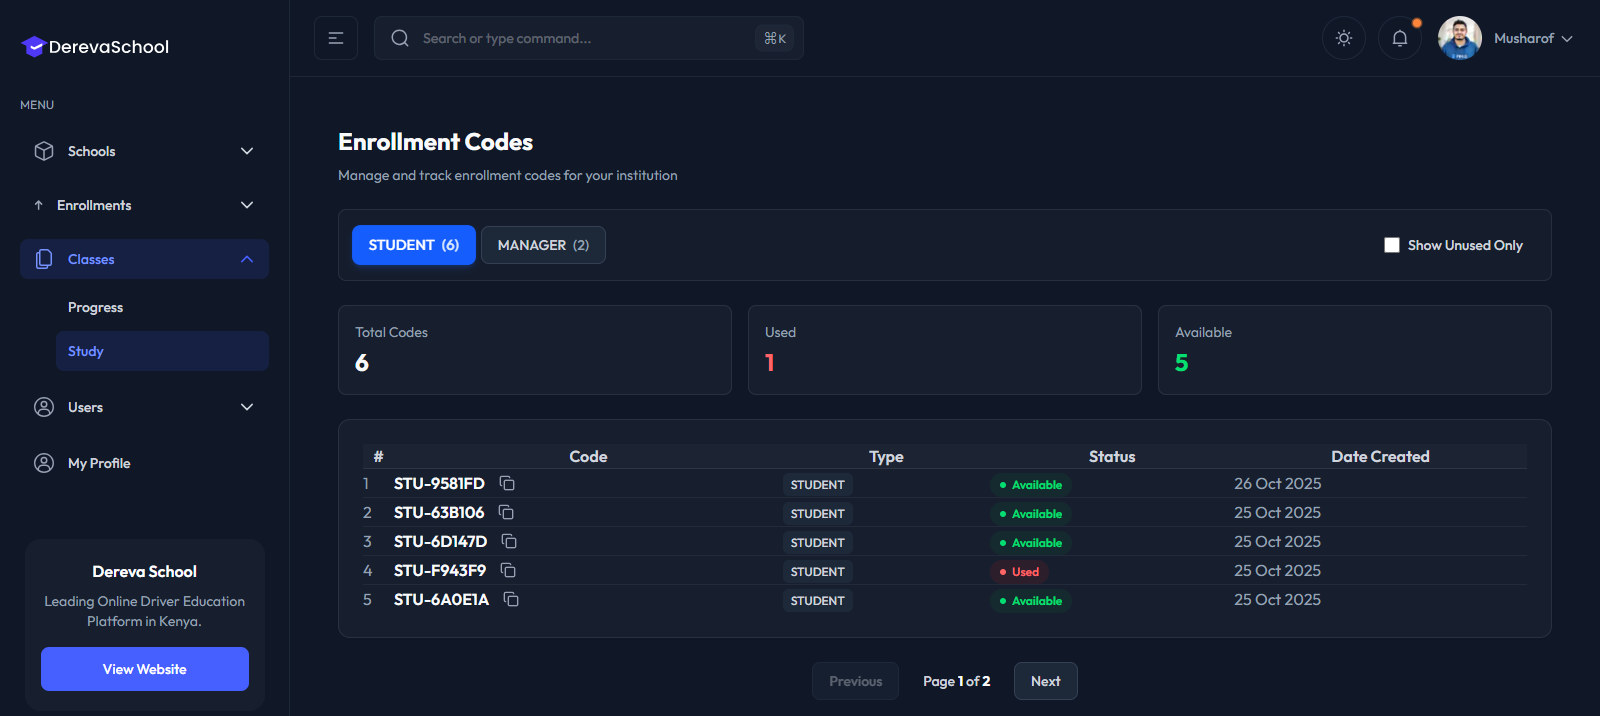Select code text STU-63B106
The width and height of the screenshot is (1600, 716).
tap(439, 512)
